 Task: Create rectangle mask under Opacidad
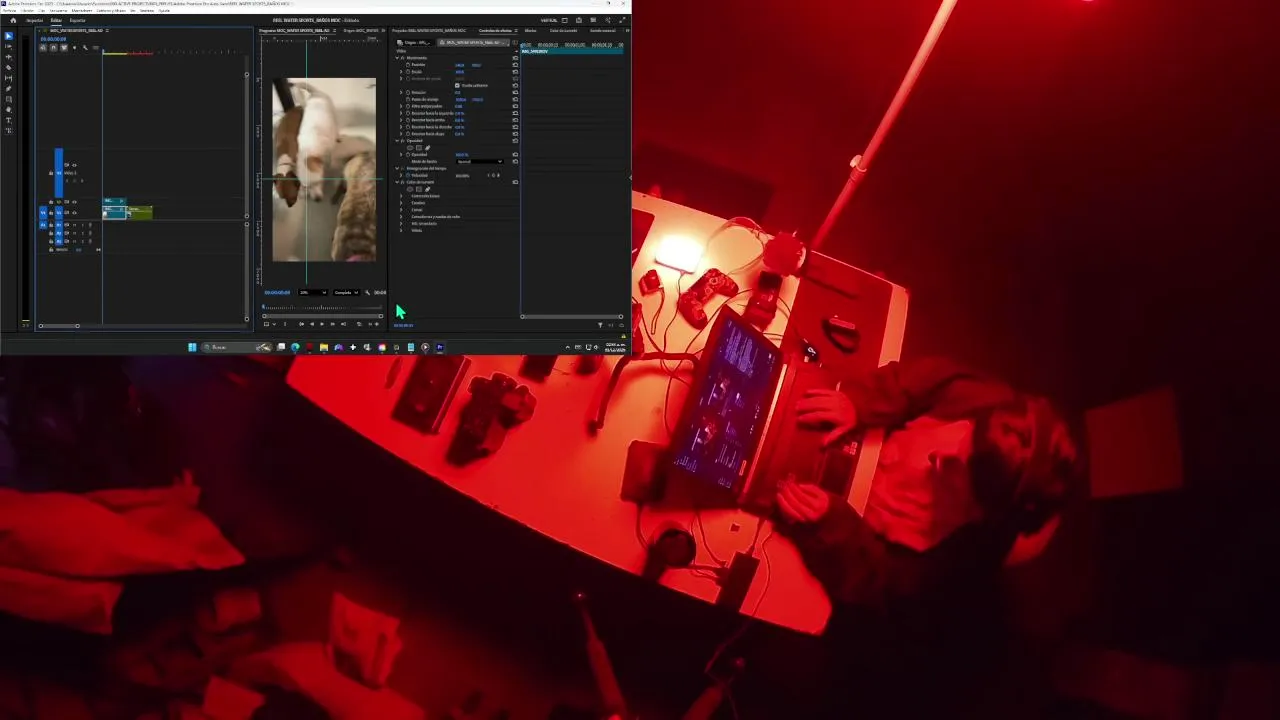pyautogui.click(x=419, y=148)
